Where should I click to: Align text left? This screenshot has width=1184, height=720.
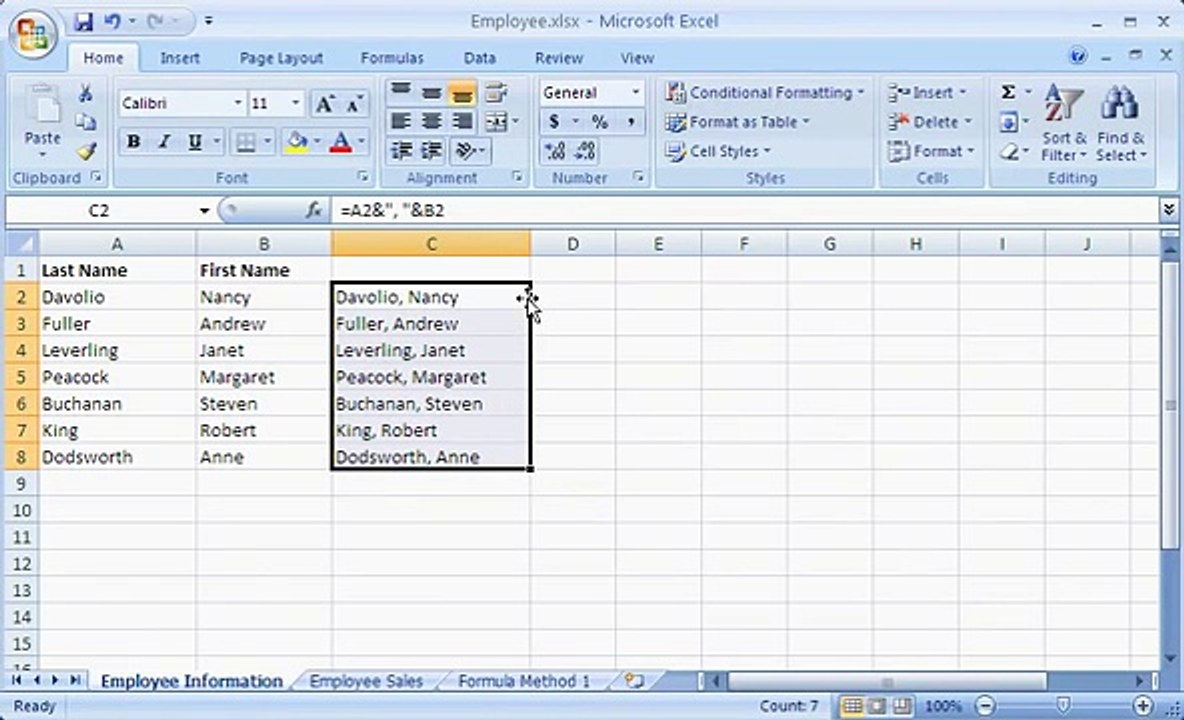point(401,121)
